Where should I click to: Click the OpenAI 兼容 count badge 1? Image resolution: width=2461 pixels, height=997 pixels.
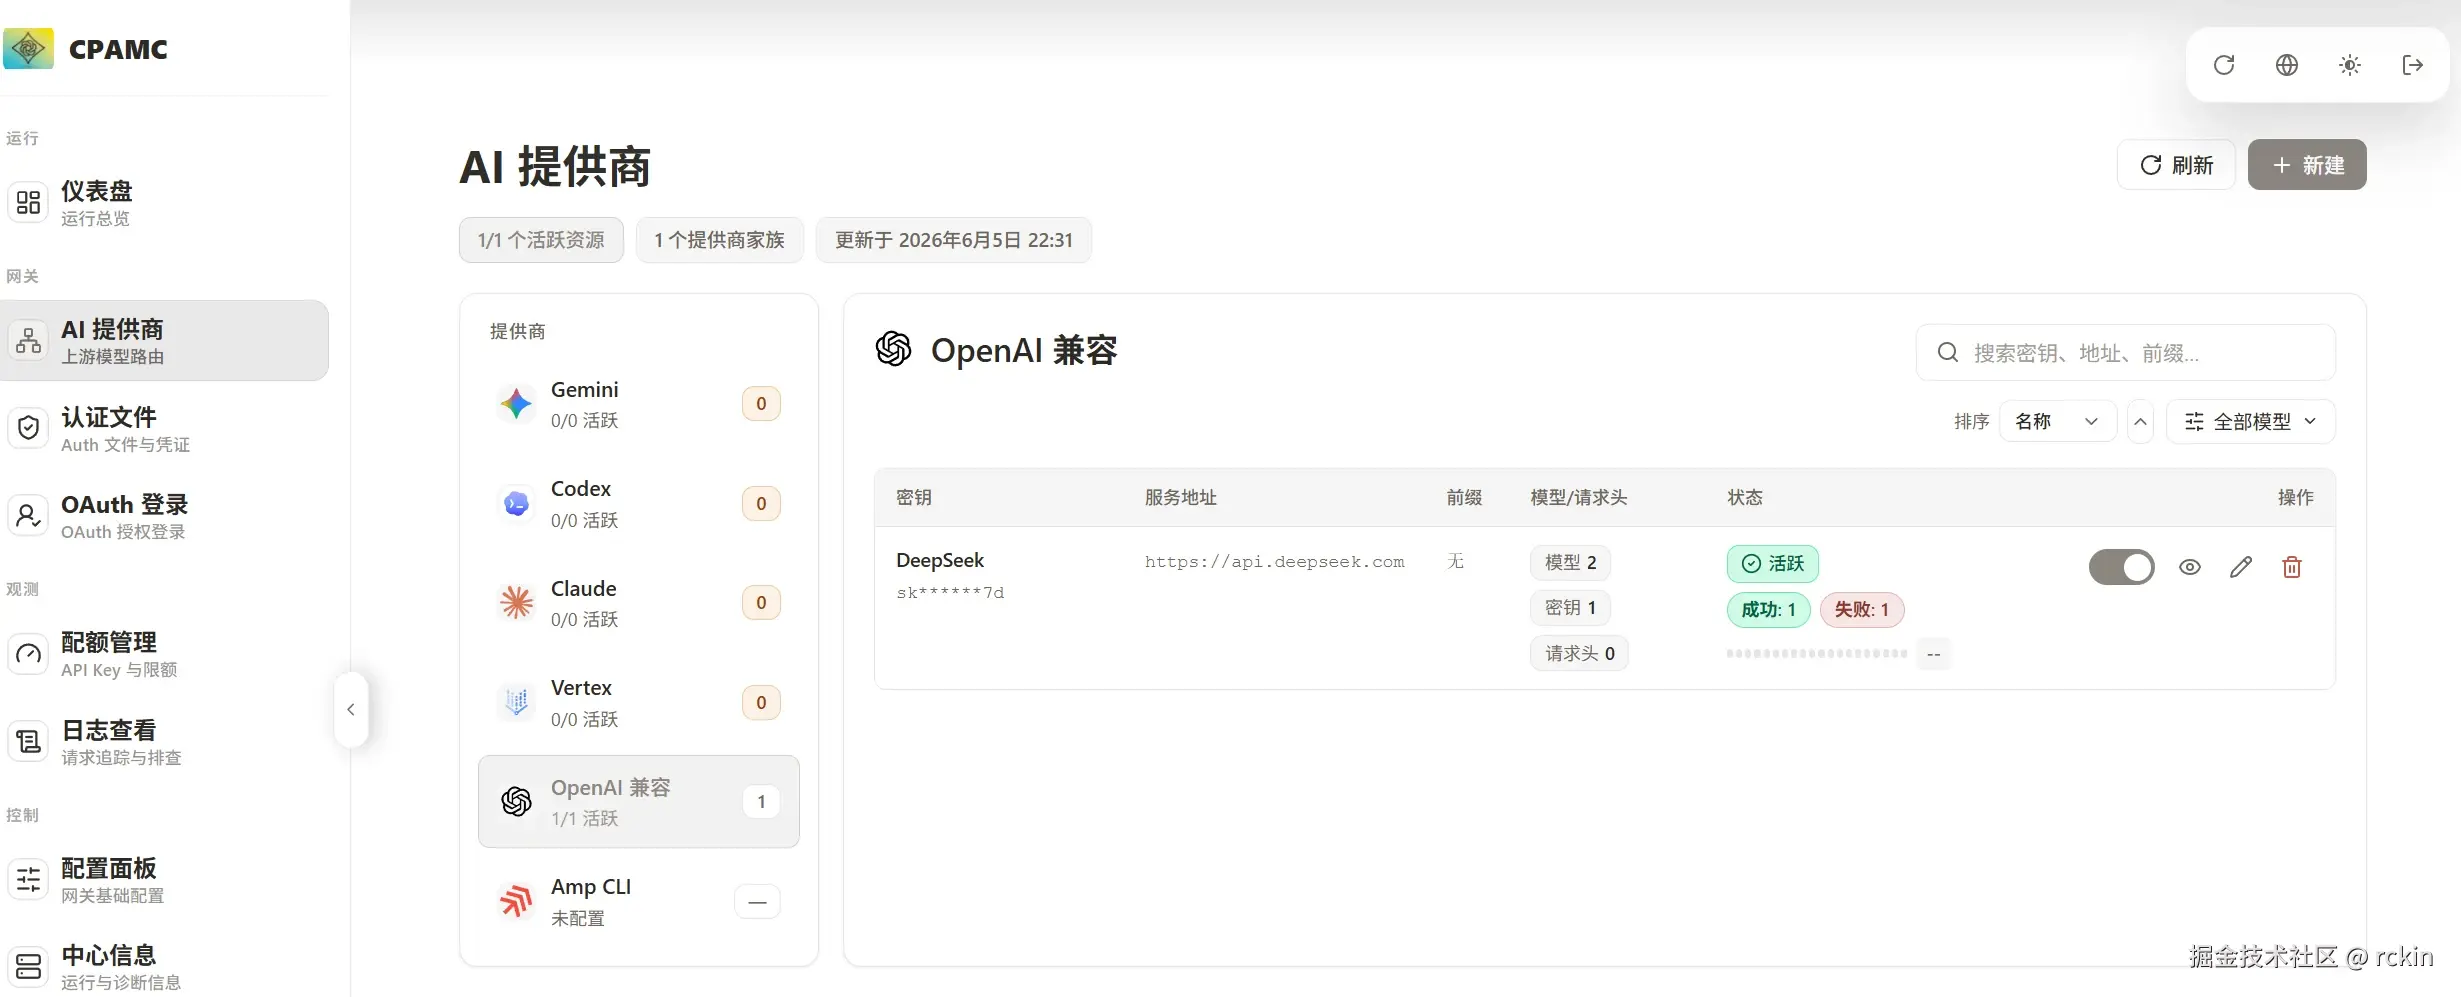761,802
